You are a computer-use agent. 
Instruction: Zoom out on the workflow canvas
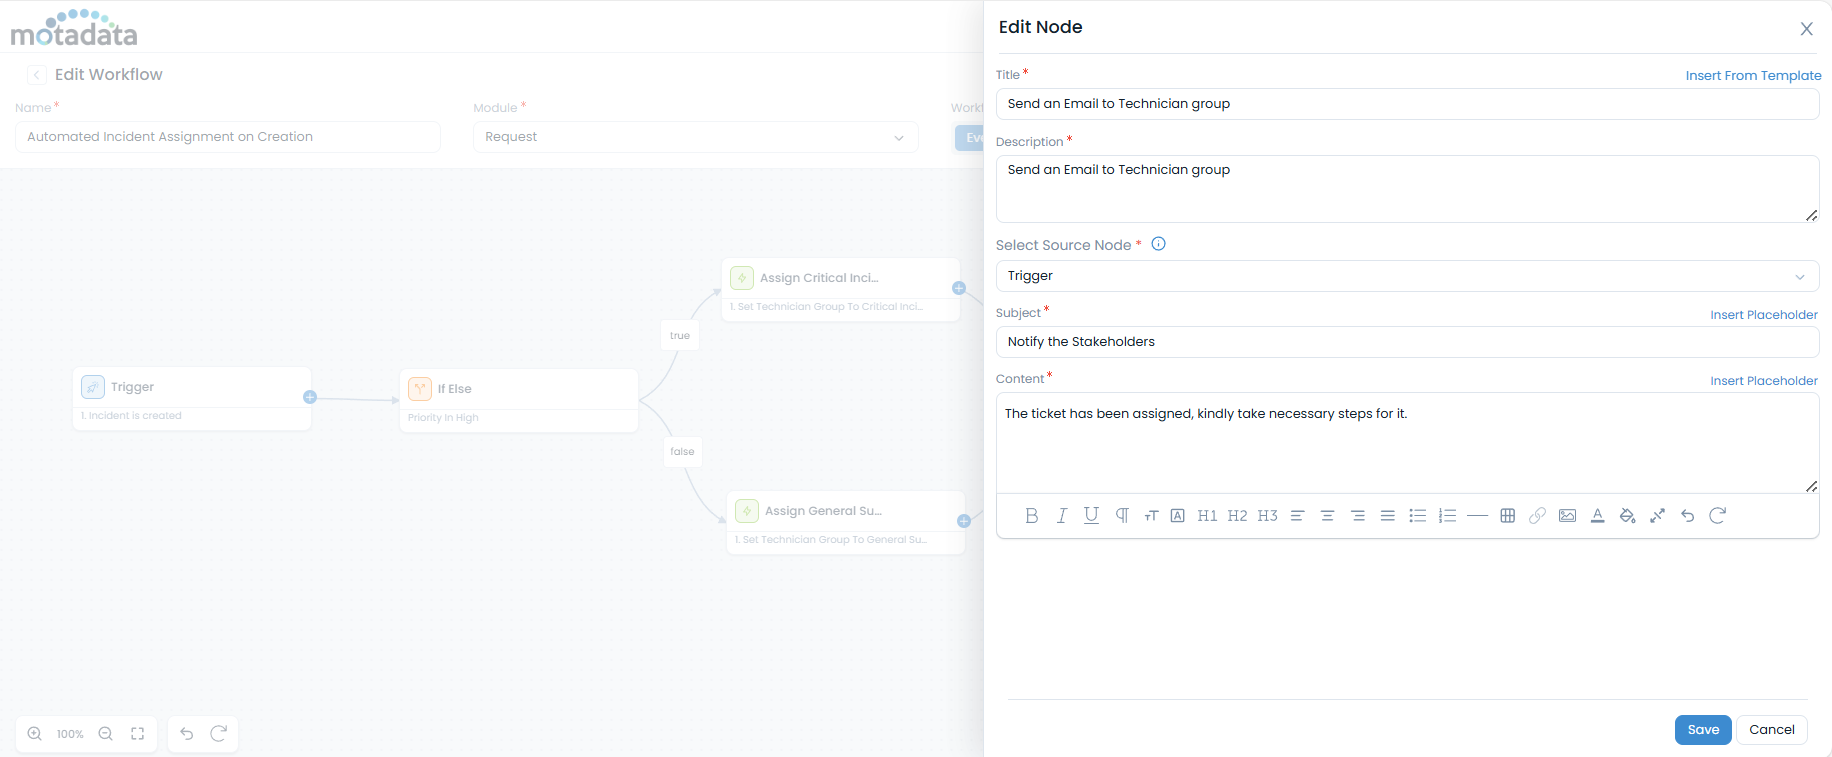[x=106, y=734]
